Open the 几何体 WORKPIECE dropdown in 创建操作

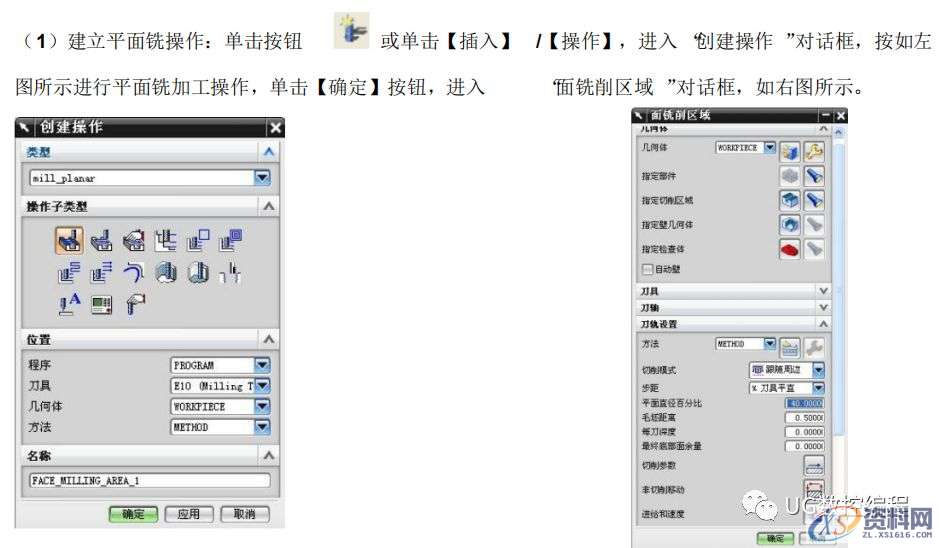[x=262, y=407]
